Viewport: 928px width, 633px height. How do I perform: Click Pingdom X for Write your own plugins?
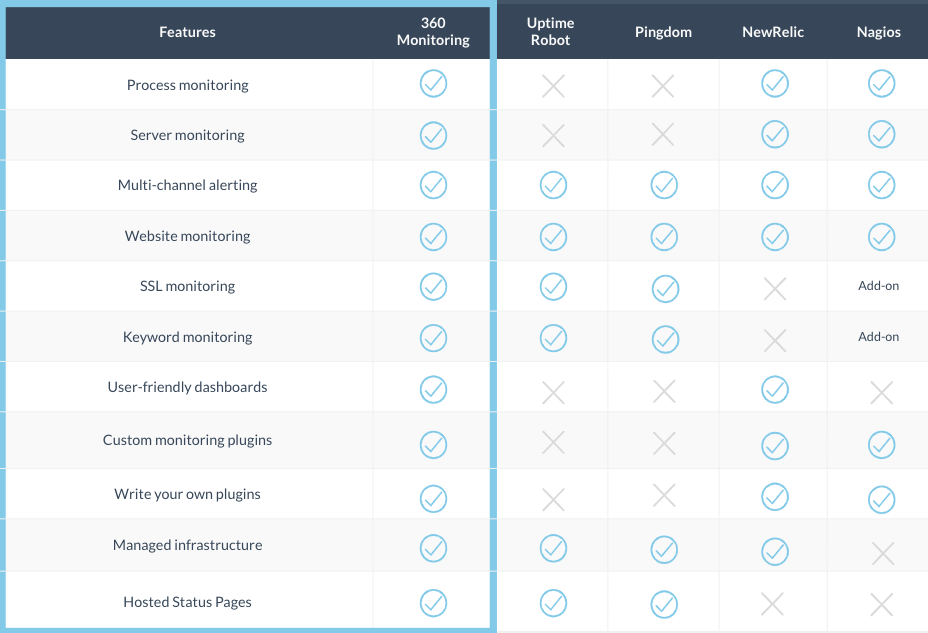coord(664,496)
